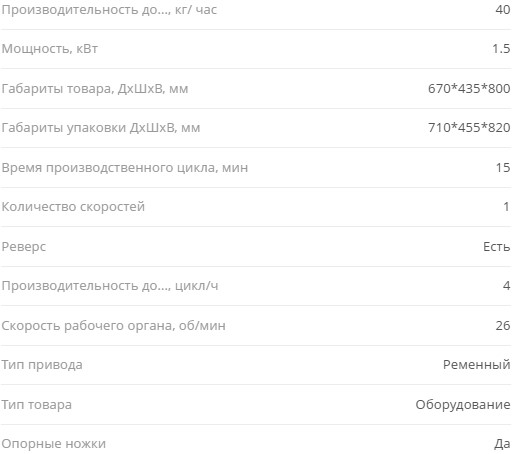Click the 'Количество скоростей' label
Screen dimensions: 516x454
pos(73,207)
